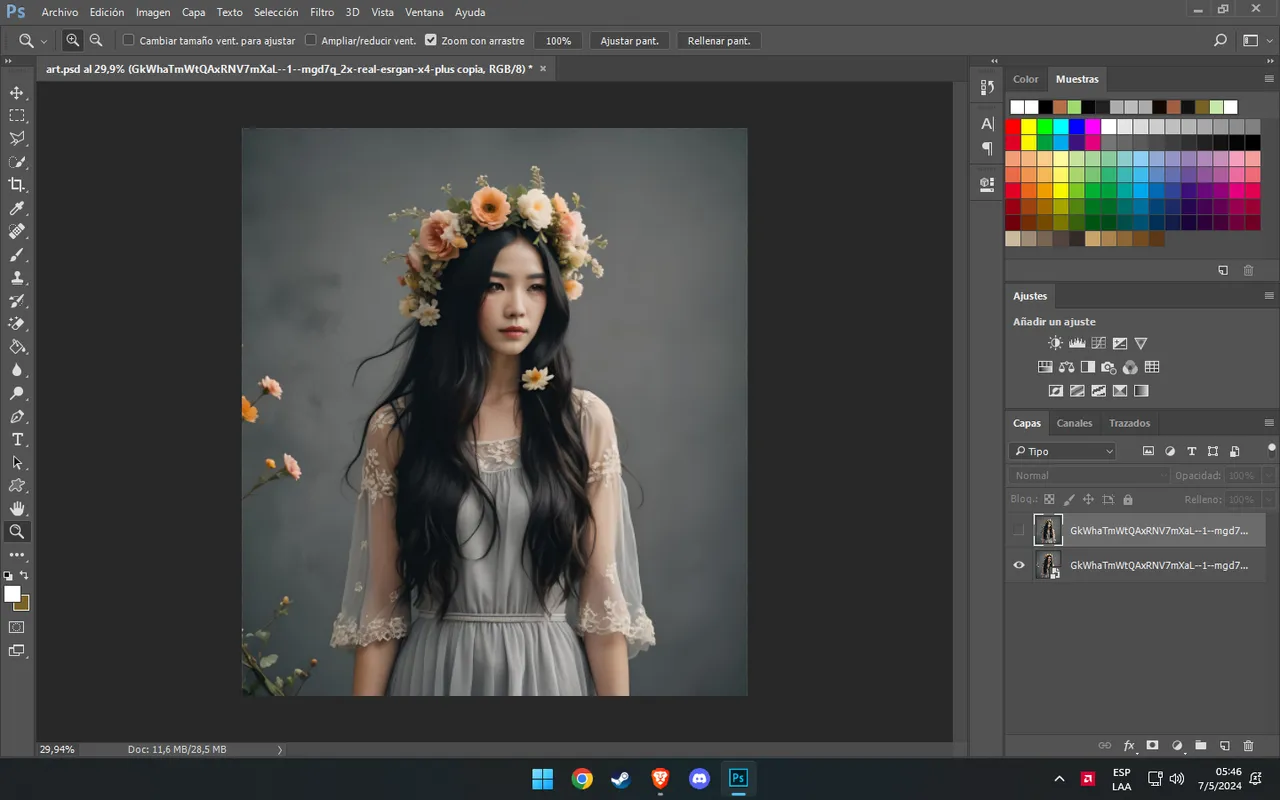Switch to the Color tab
Image resolution: width=1280 pixels, height=800 pixels.
click(x=1026, y=79)
